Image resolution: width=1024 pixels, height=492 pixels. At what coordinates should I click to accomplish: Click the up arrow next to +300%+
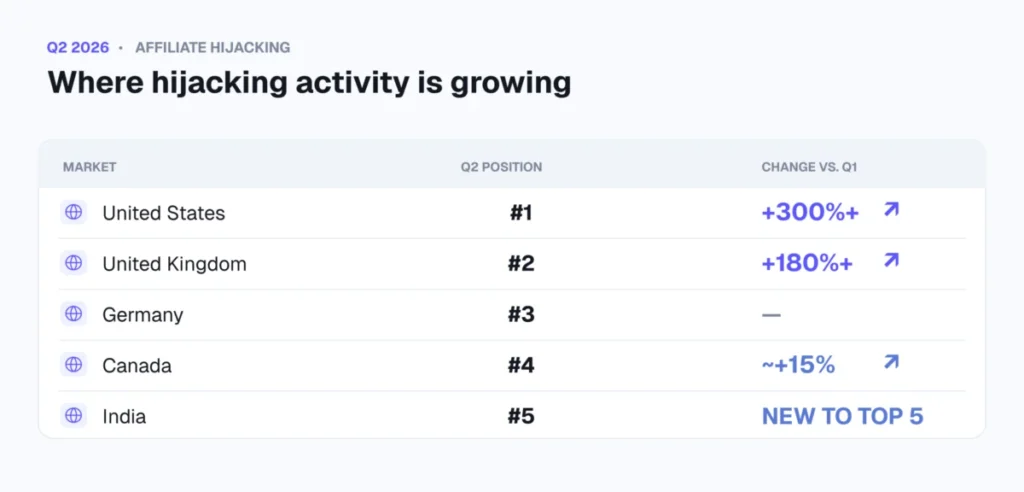click(891, 210)
